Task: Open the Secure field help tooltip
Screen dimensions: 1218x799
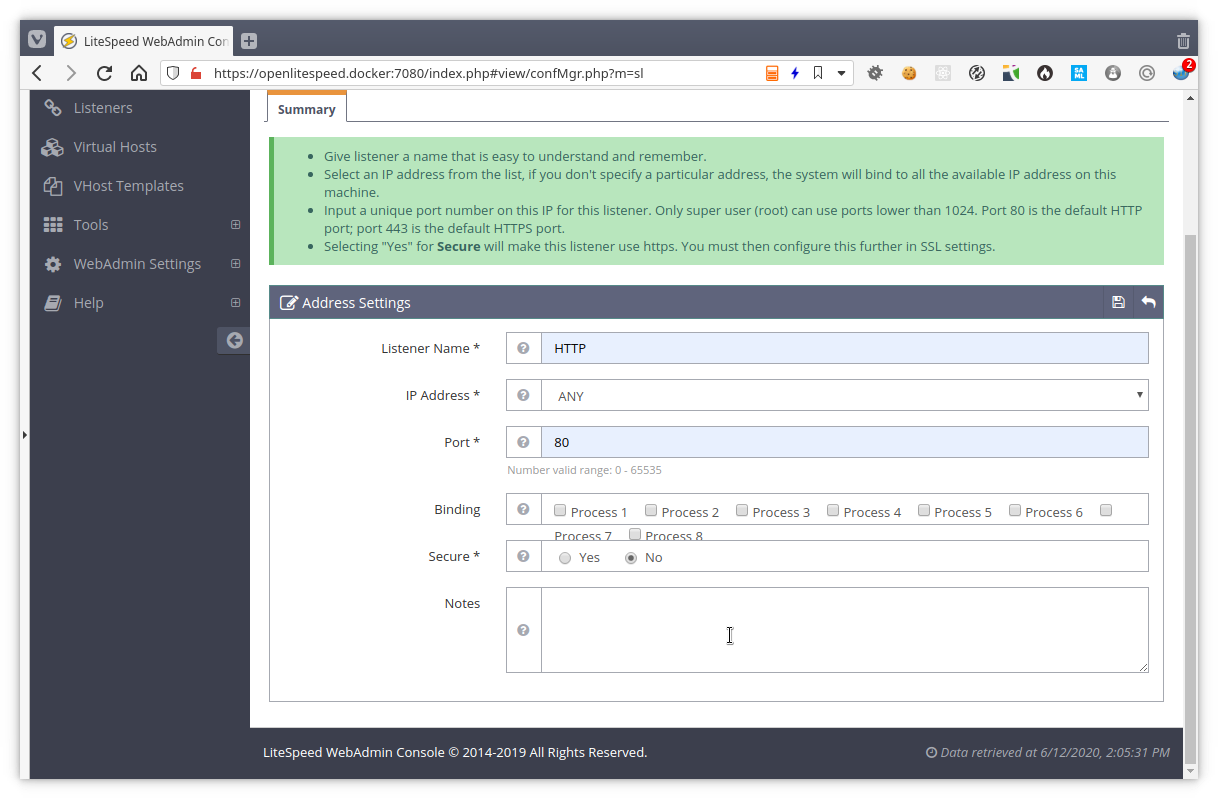Action: pyautogui.click(x=523, y=556)
